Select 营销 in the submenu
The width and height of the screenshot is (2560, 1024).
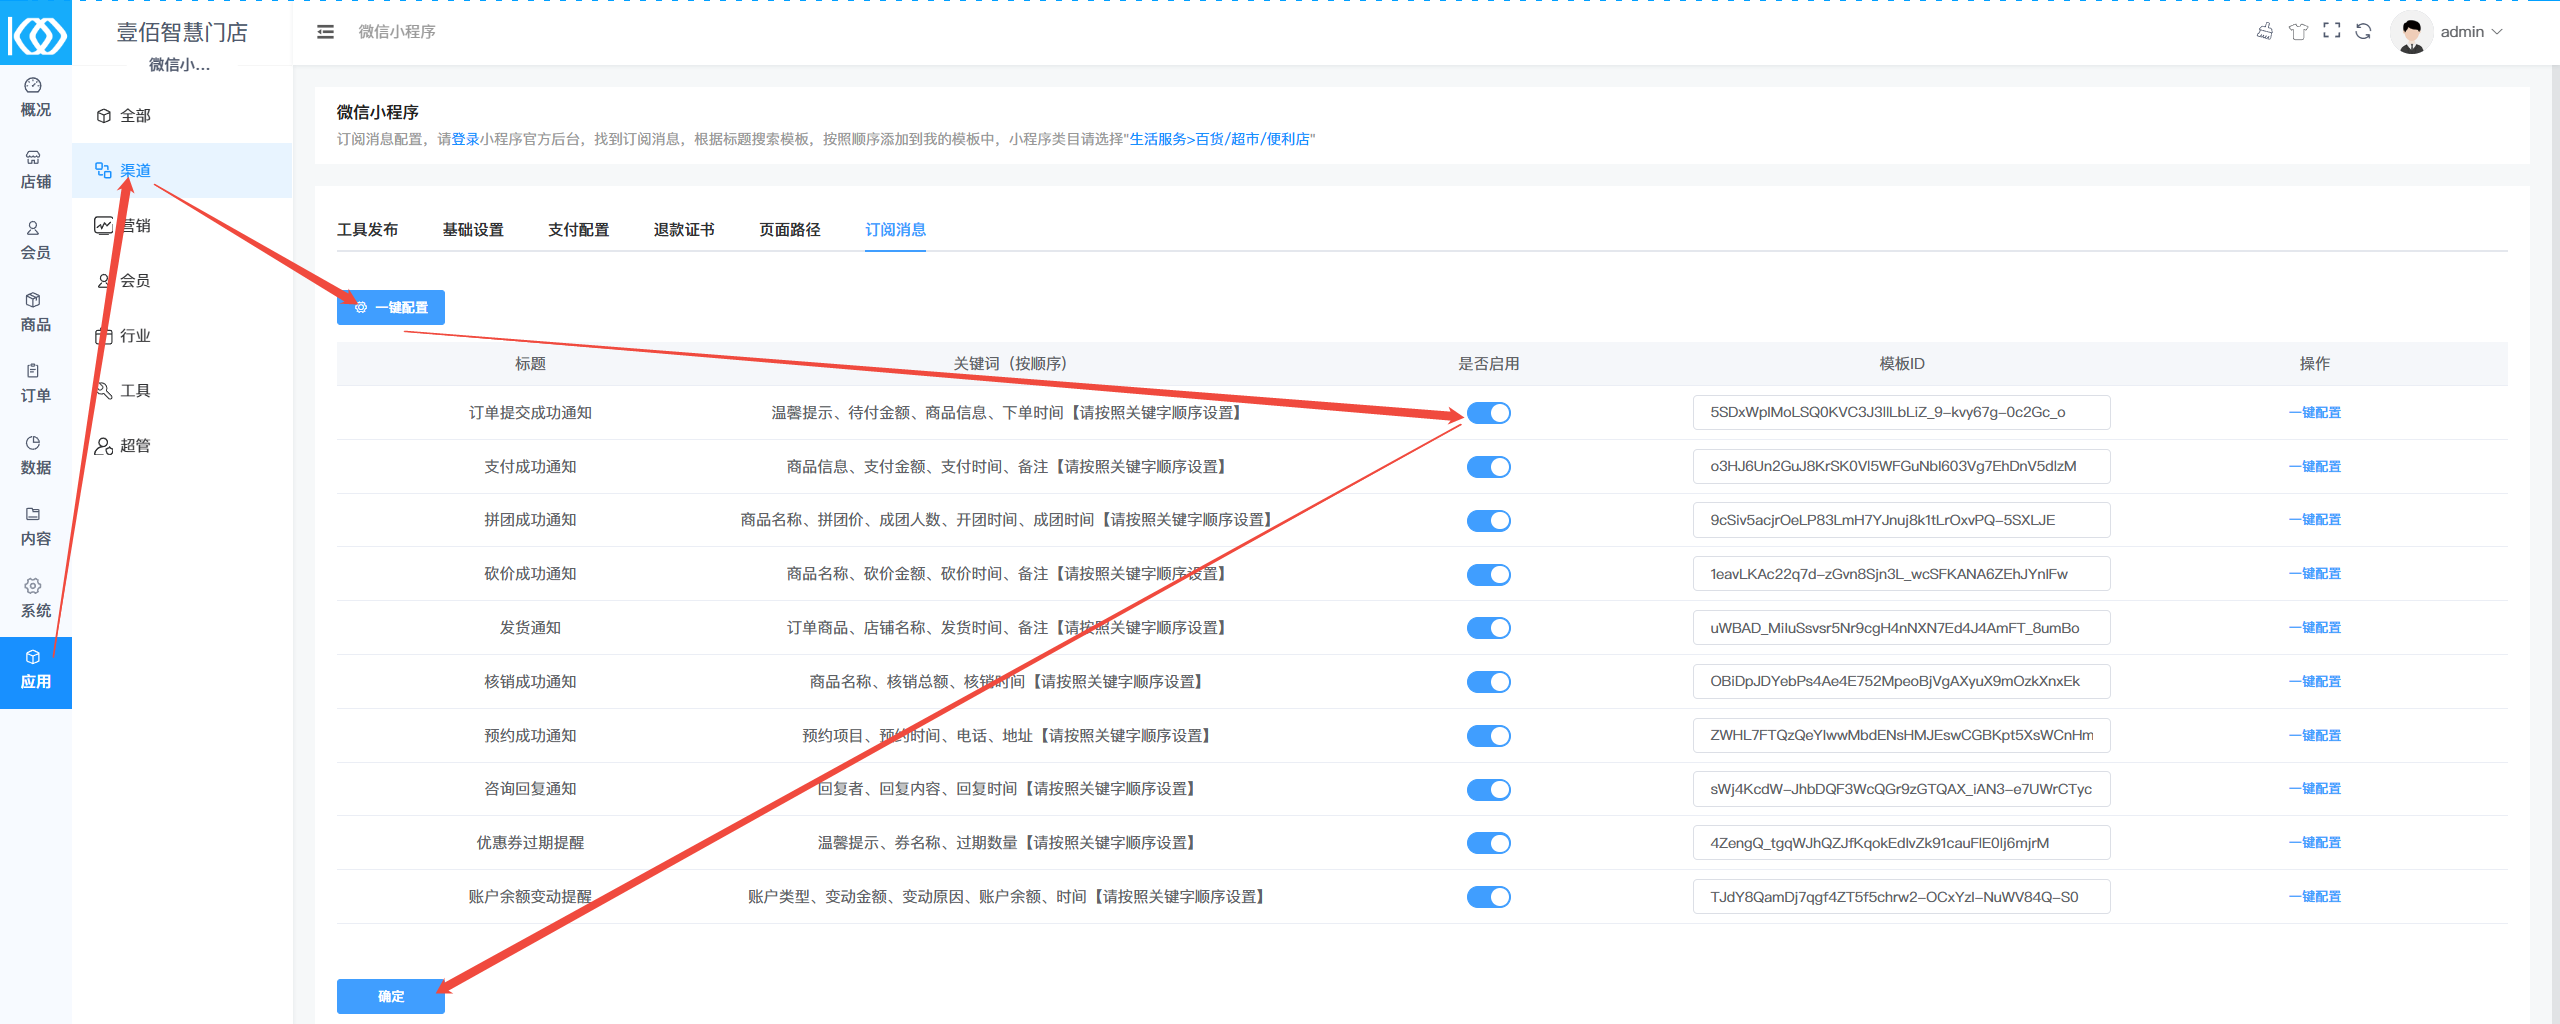[x=135, y=226]
